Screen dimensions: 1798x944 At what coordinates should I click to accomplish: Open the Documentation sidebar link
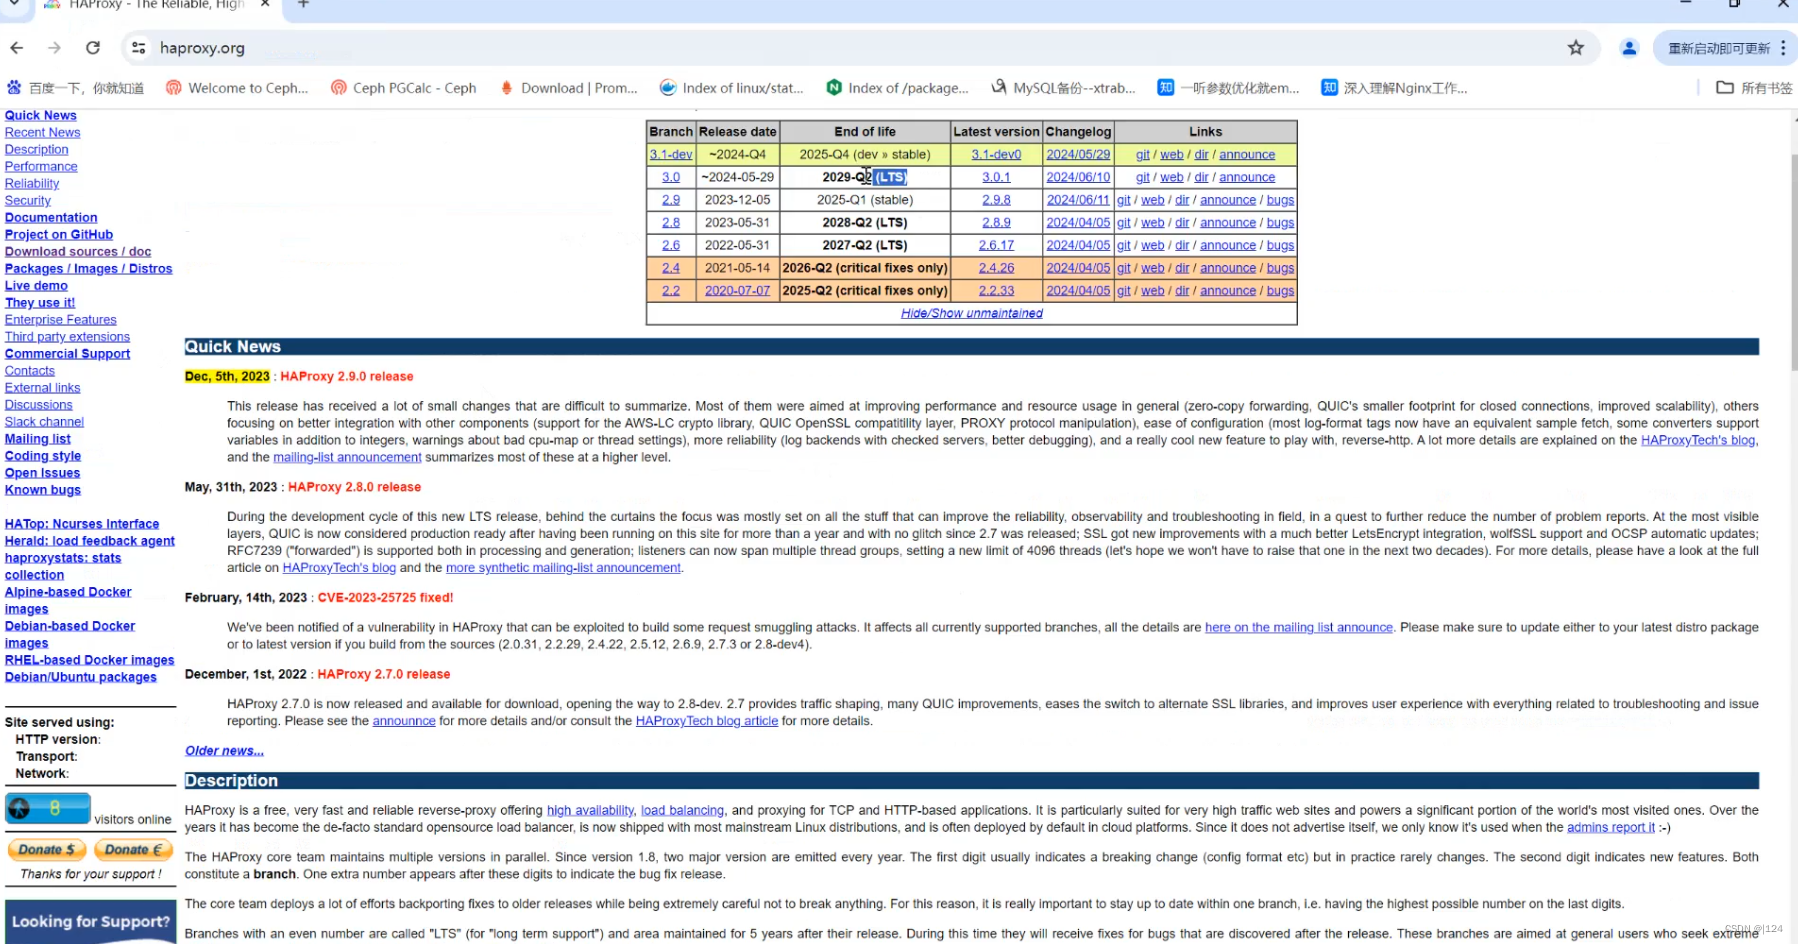pyautogui.click(x=51, y=218)
